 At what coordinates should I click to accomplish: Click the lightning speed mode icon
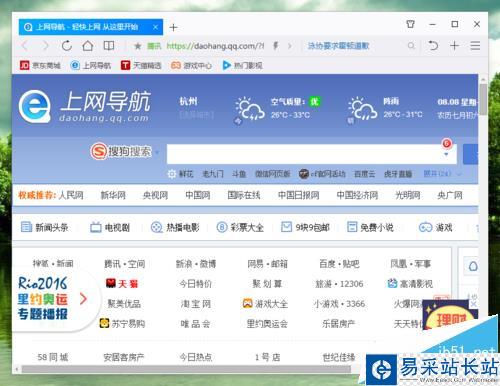point(276,46)
